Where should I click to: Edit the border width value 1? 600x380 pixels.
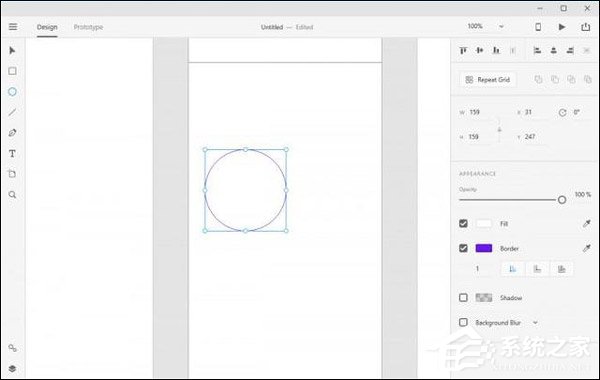(477, 269)
